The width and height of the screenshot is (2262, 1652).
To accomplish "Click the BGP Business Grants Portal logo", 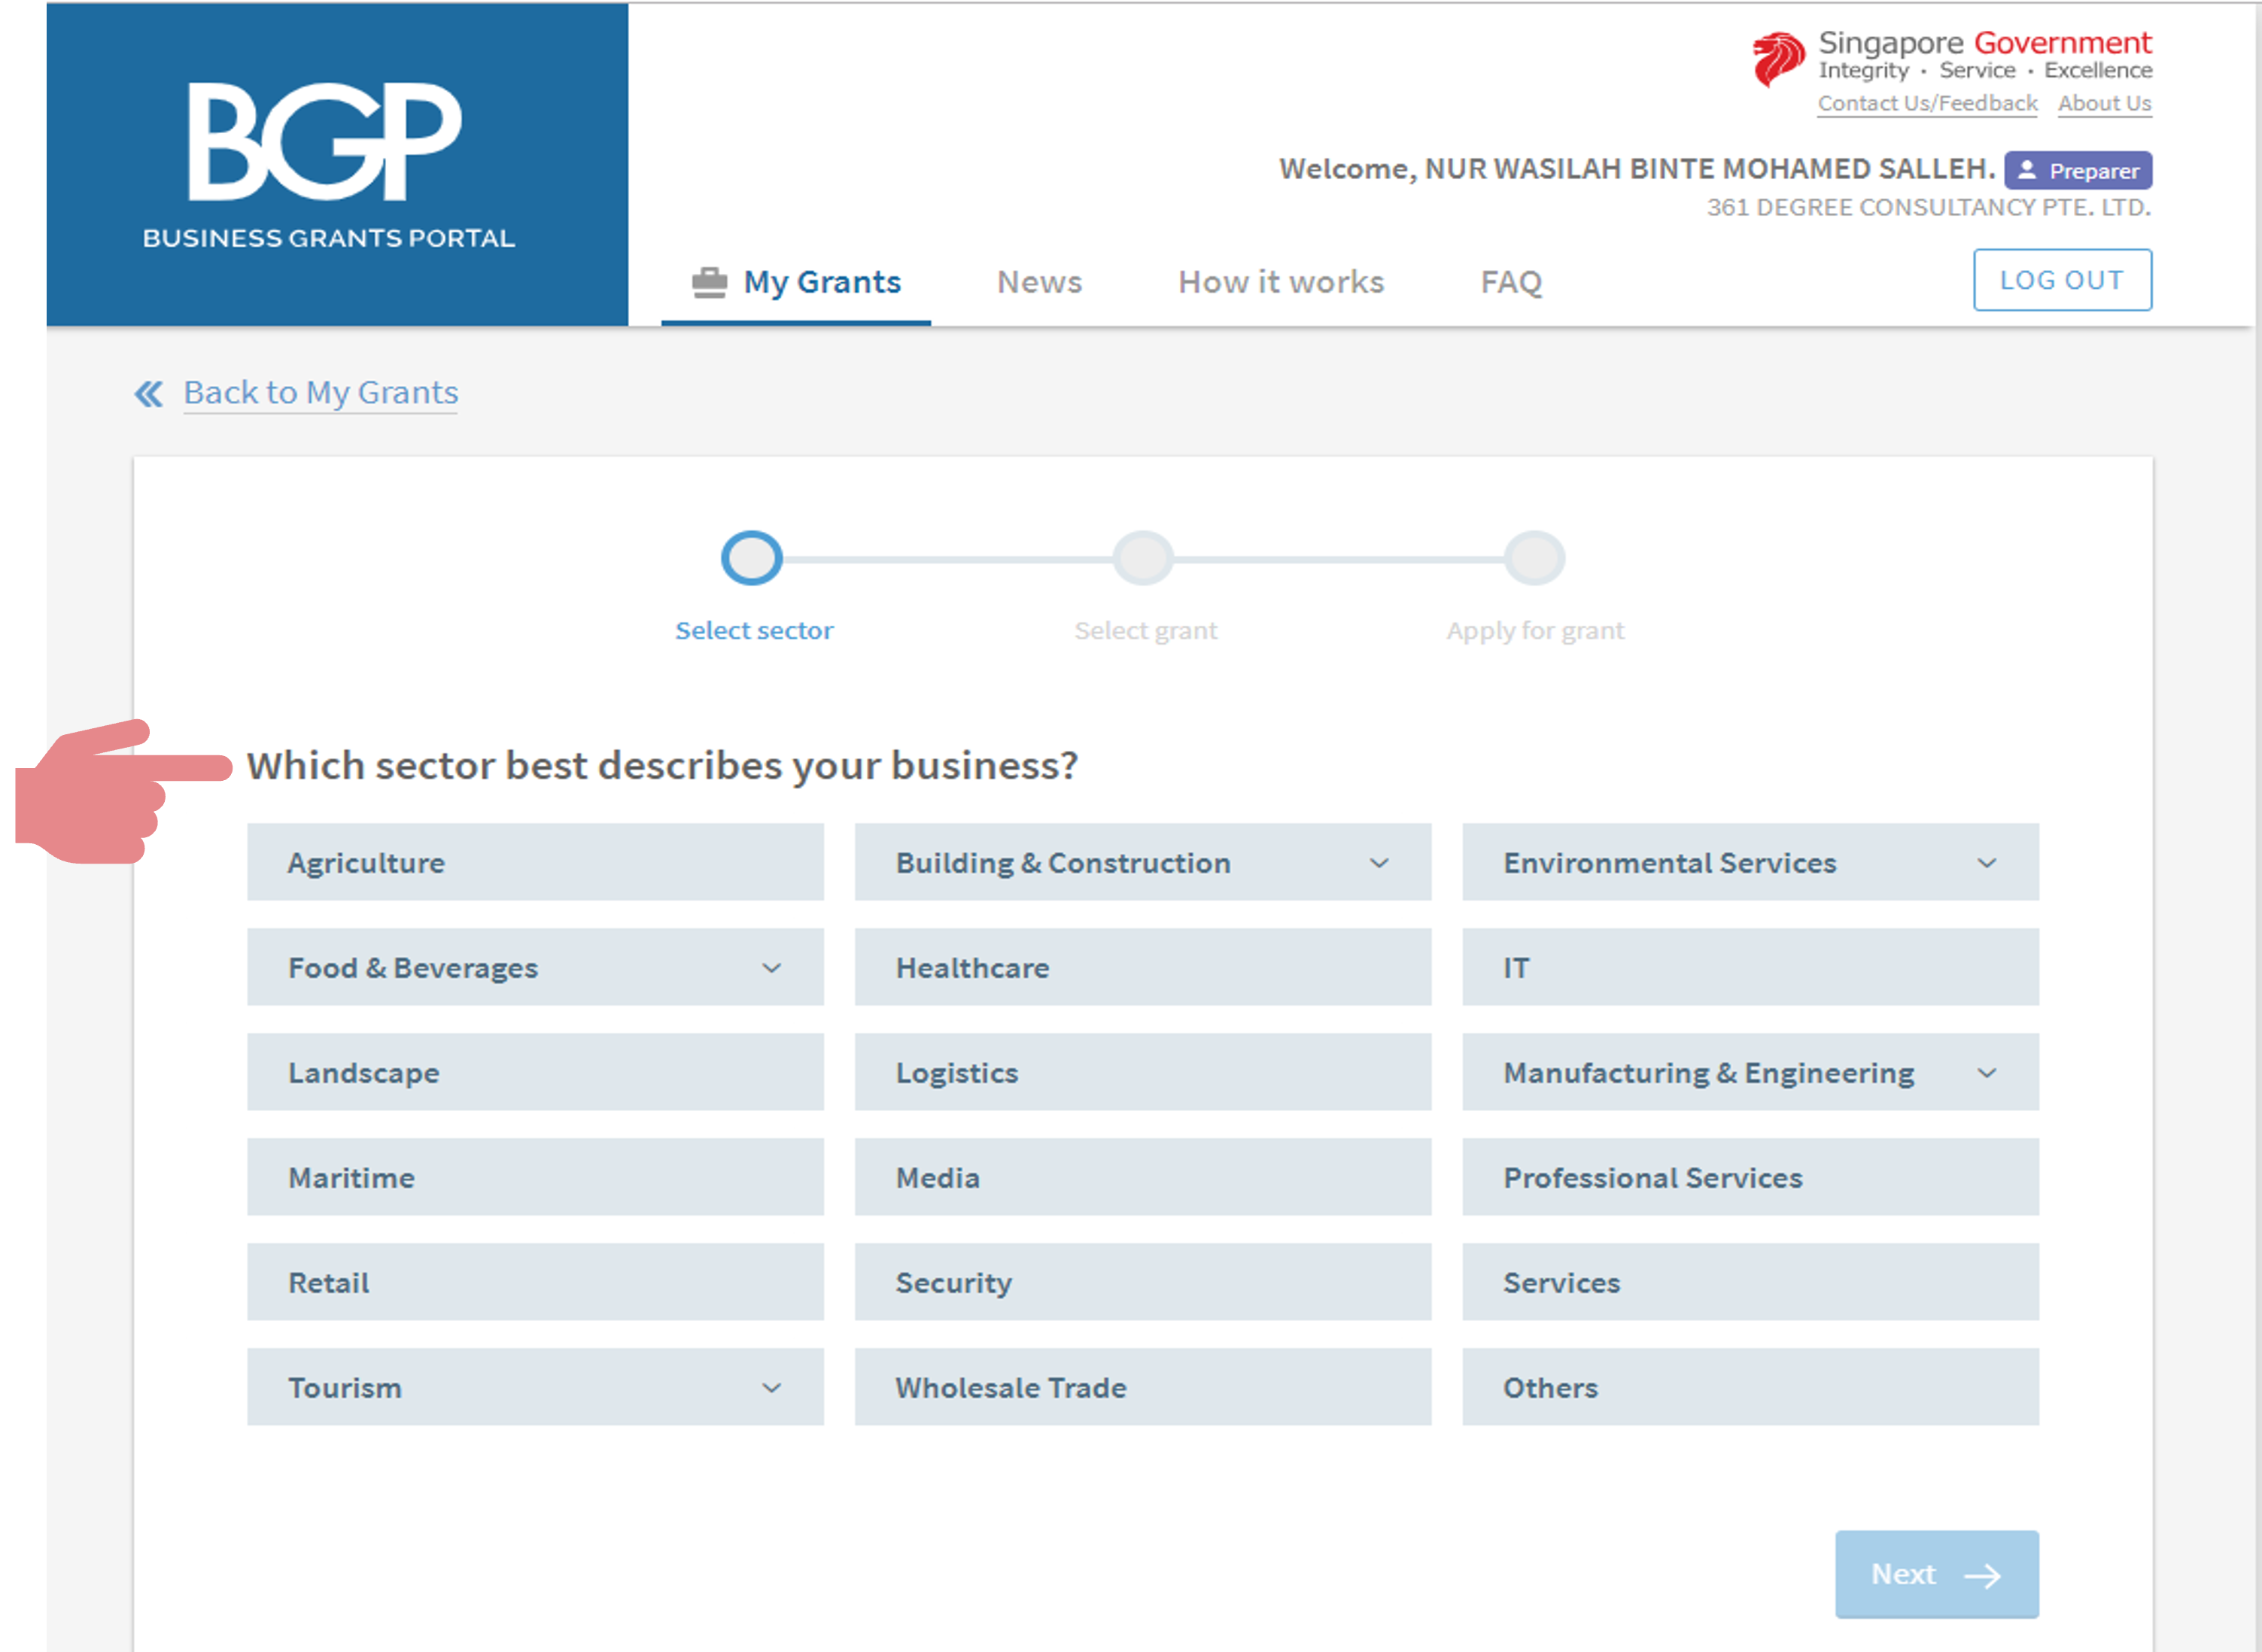I will (327, 163).
